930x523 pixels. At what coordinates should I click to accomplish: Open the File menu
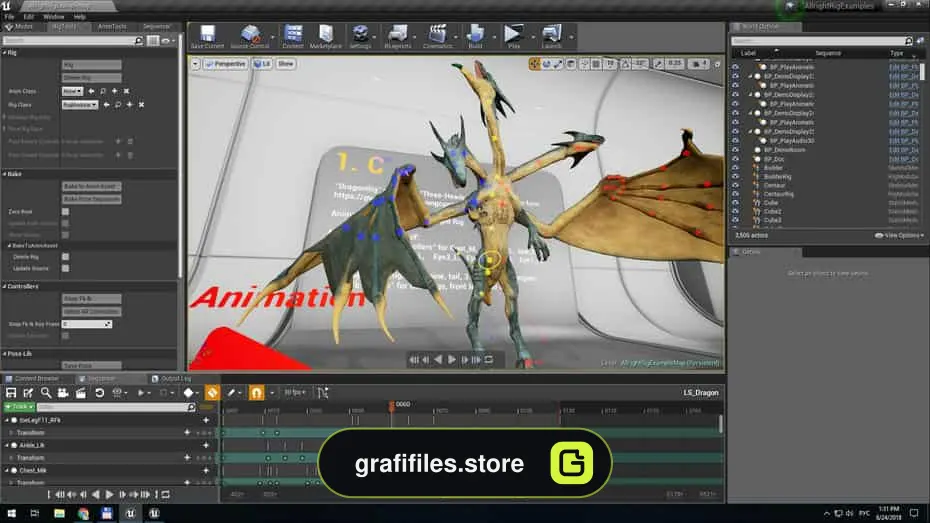click(x=9, y=17)
